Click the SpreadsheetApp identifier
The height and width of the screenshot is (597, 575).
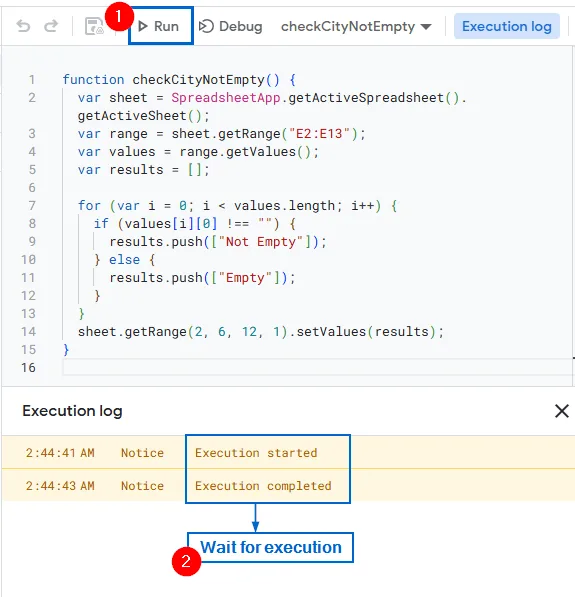226,98
